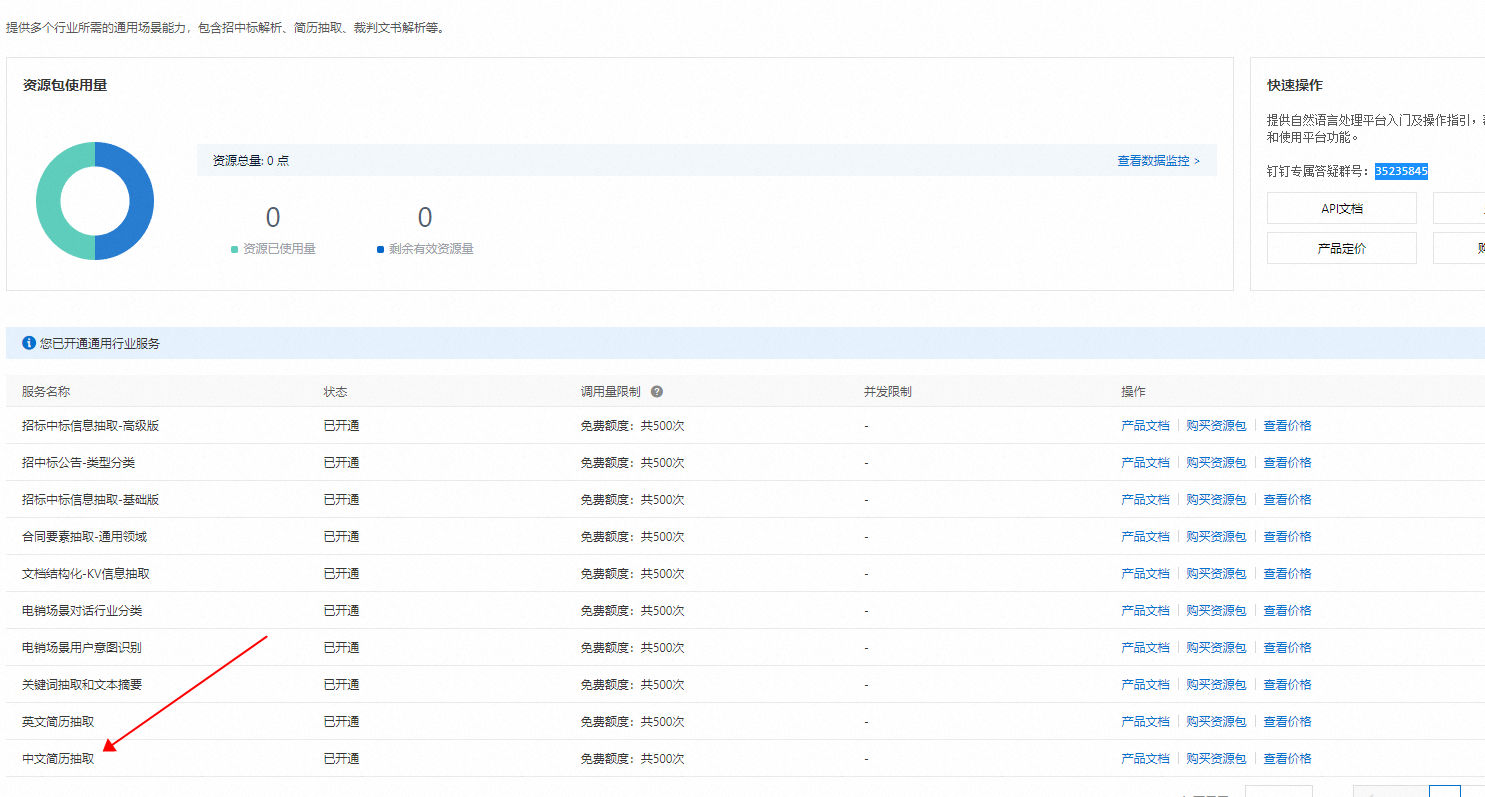1485x797 pixels.
Task: Click the teal segment of the donut chart
Action: point(50,200)
